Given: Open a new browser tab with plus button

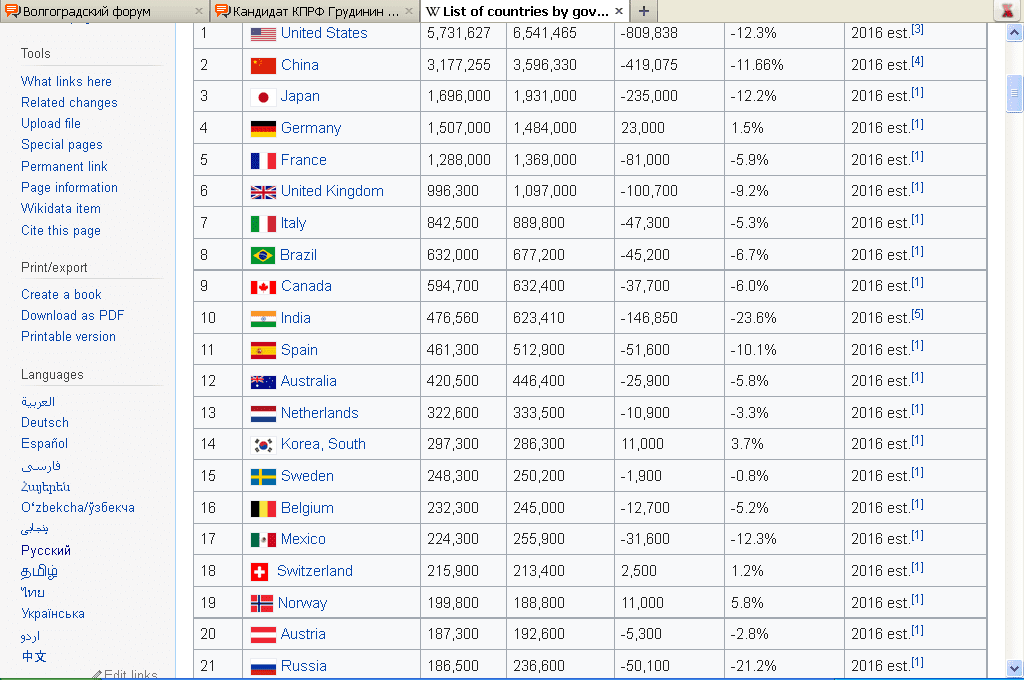Looking at the screenshot, I should point(643,11).
